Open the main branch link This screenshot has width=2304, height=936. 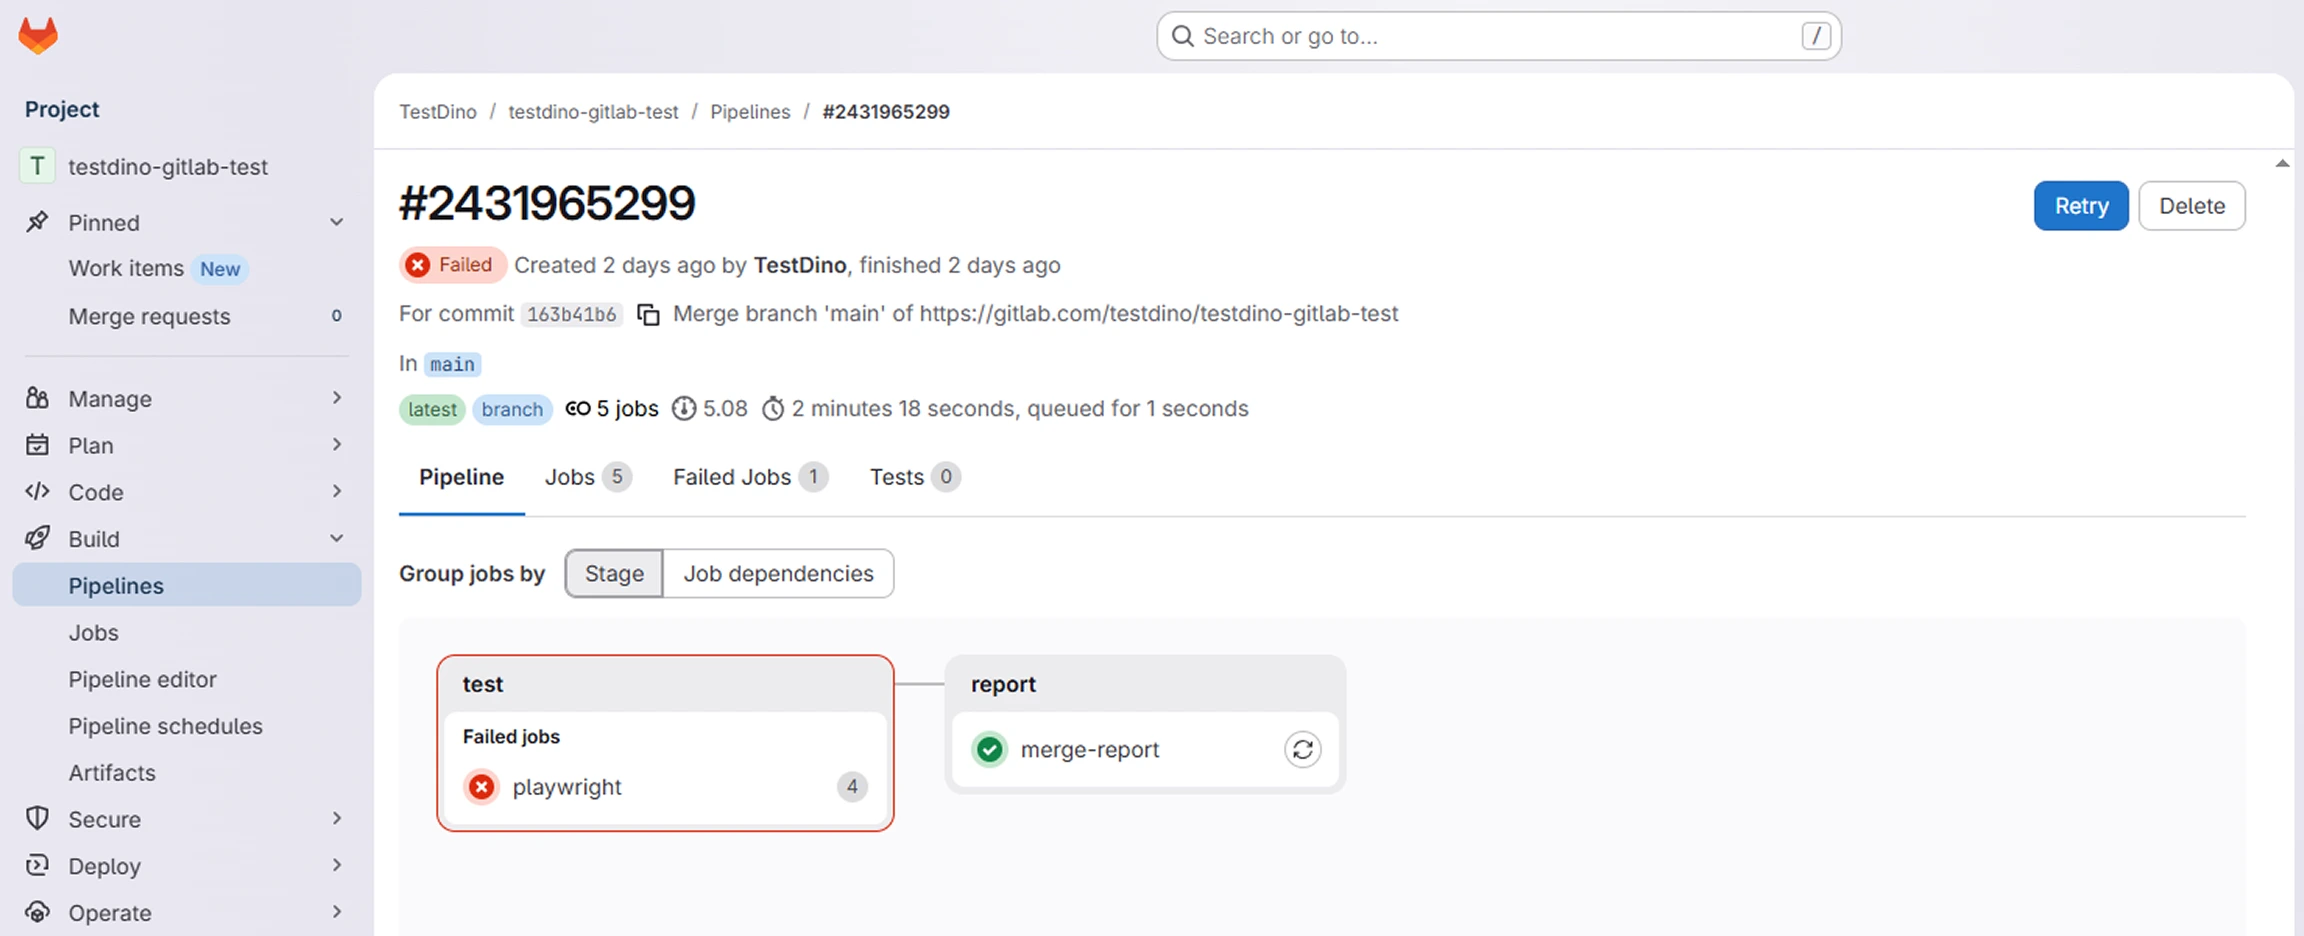point(452,364)
